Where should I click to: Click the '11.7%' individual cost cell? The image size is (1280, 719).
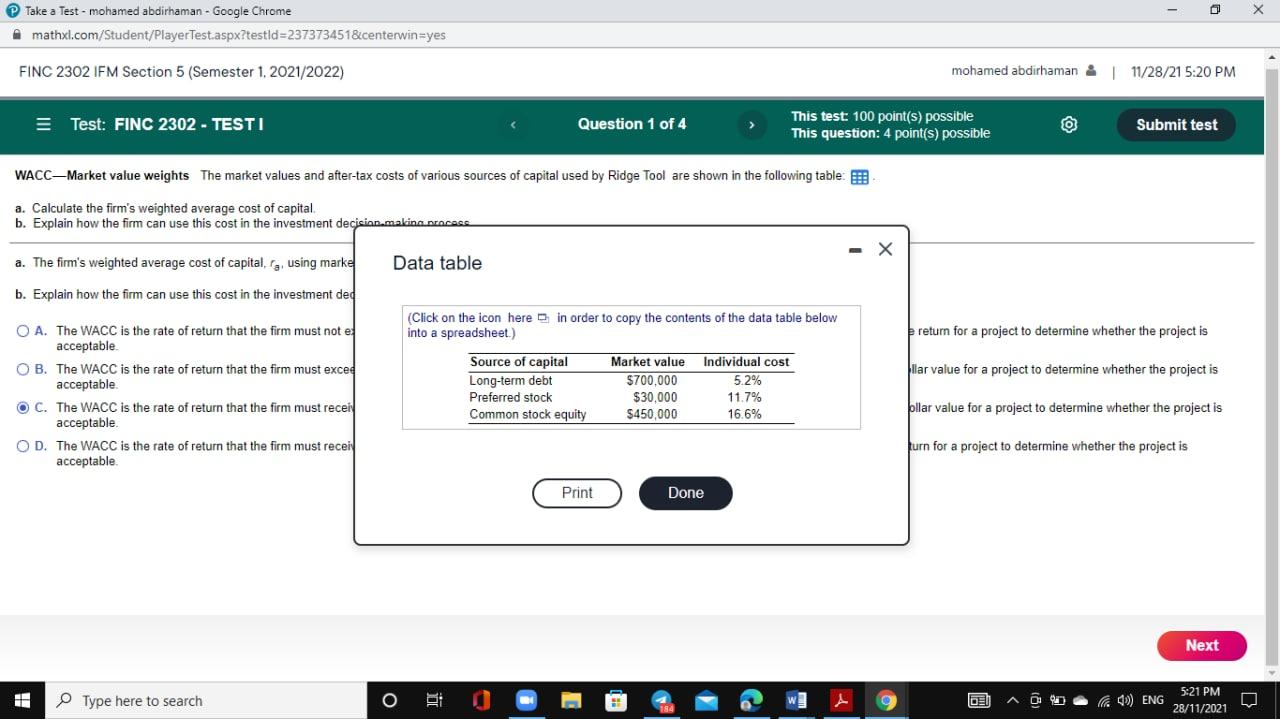pyautogui.click(x=745, y=398)
